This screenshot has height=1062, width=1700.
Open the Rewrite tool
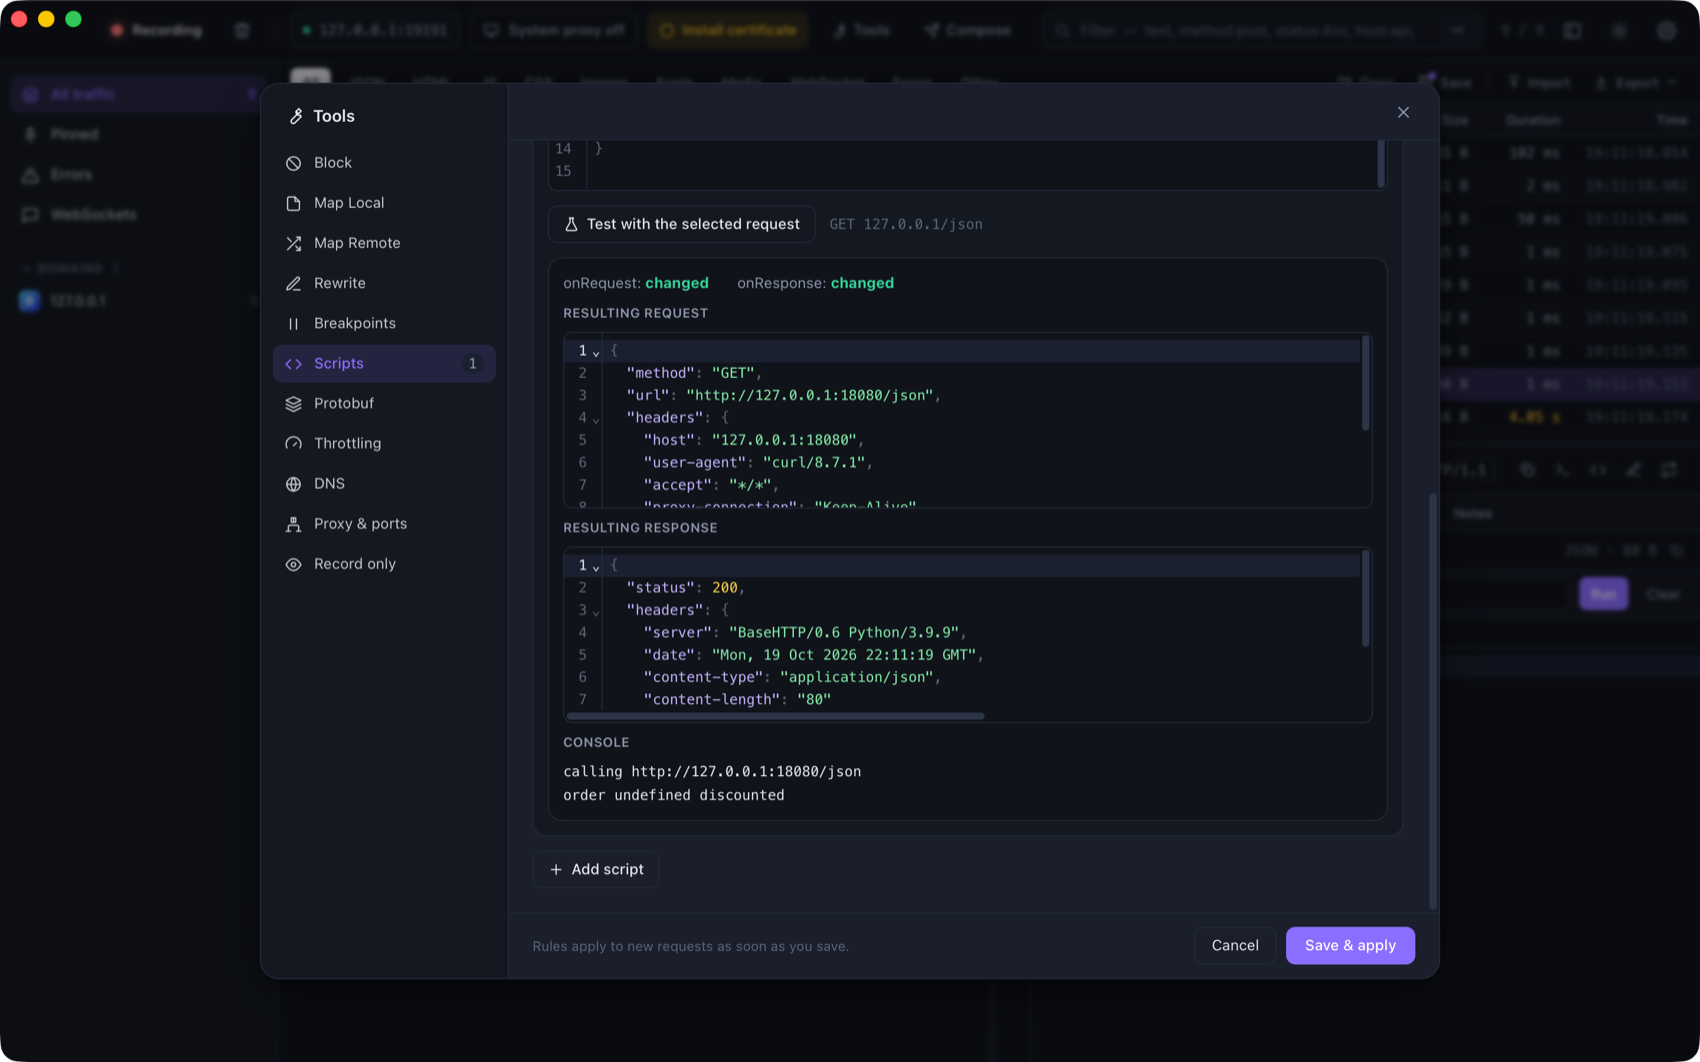(384, 283)
